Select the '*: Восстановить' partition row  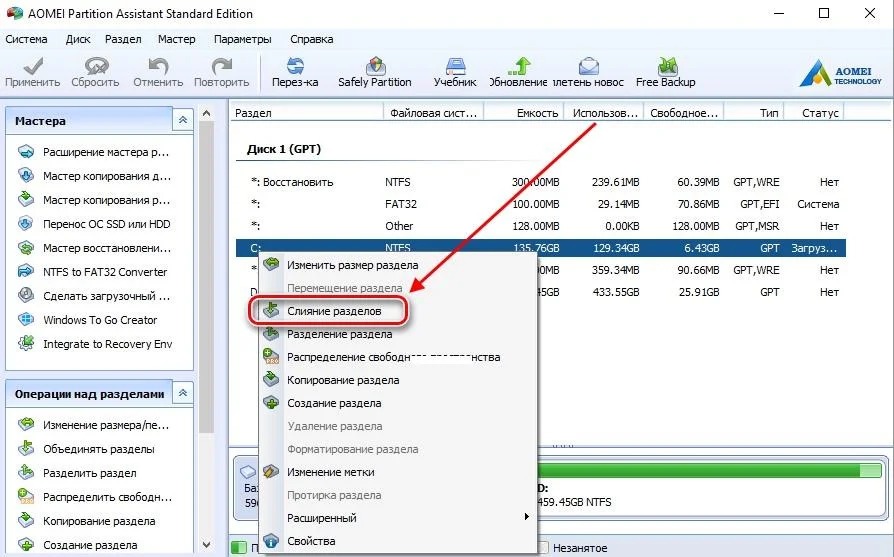pos(541,182)
